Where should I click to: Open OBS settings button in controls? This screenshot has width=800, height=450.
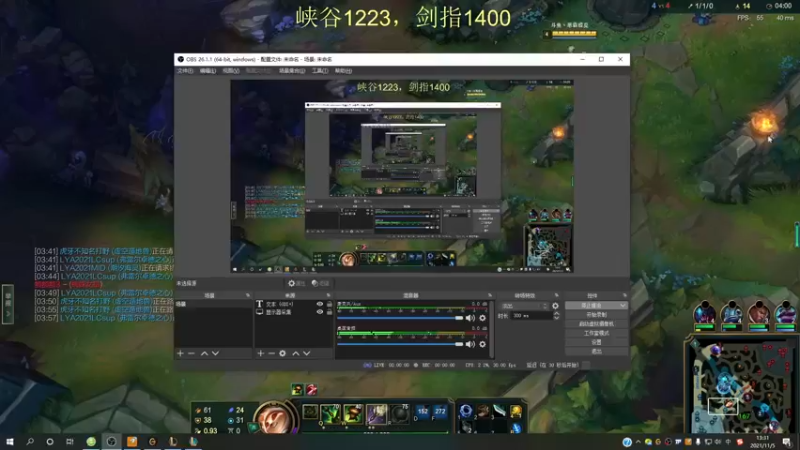[x=596, y=342]
